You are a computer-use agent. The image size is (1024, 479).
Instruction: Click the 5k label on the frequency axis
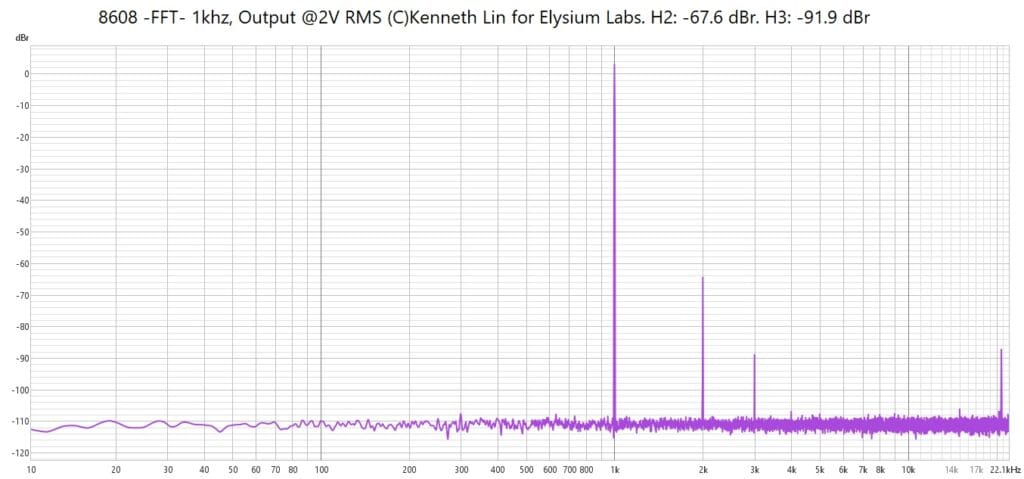[x=820, y=470]
